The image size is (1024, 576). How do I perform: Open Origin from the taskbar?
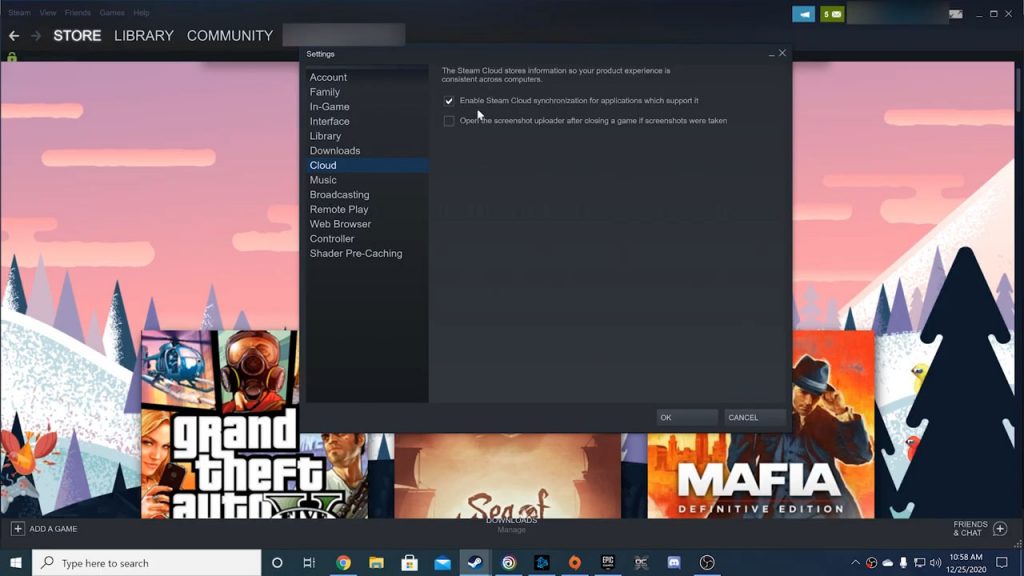[x=575, y=562]
